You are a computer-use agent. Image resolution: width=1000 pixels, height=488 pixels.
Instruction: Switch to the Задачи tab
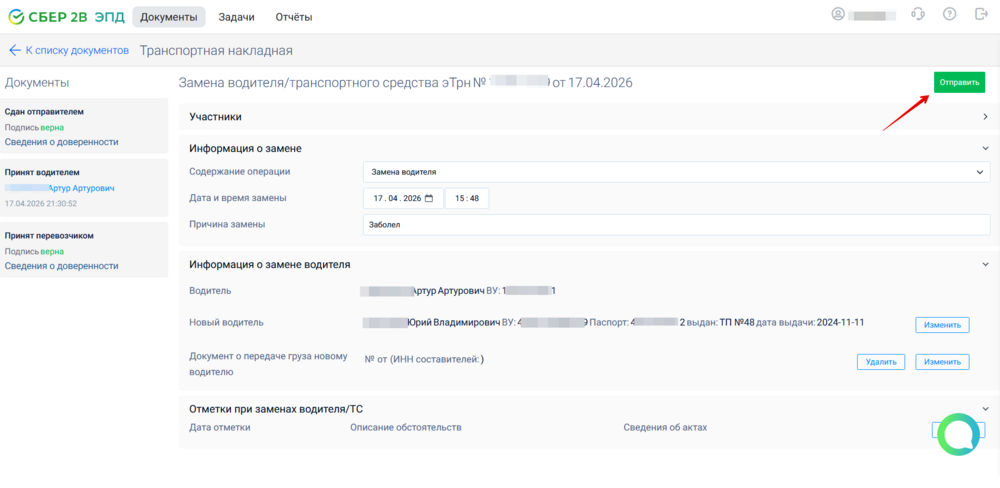237,17
